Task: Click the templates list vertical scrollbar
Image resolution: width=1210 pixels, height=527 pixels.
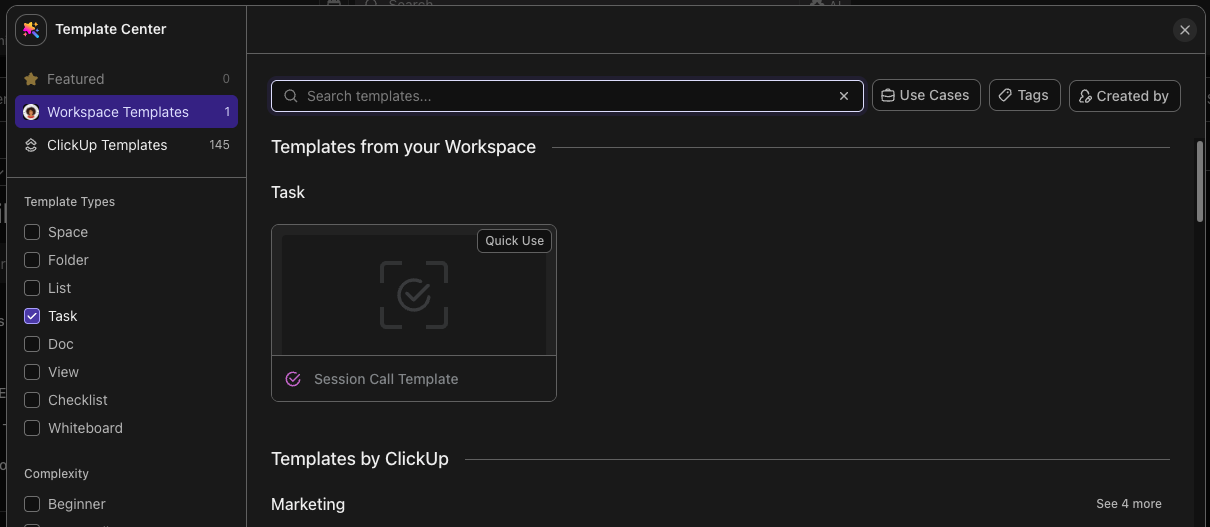Action: click(1200, 181)
